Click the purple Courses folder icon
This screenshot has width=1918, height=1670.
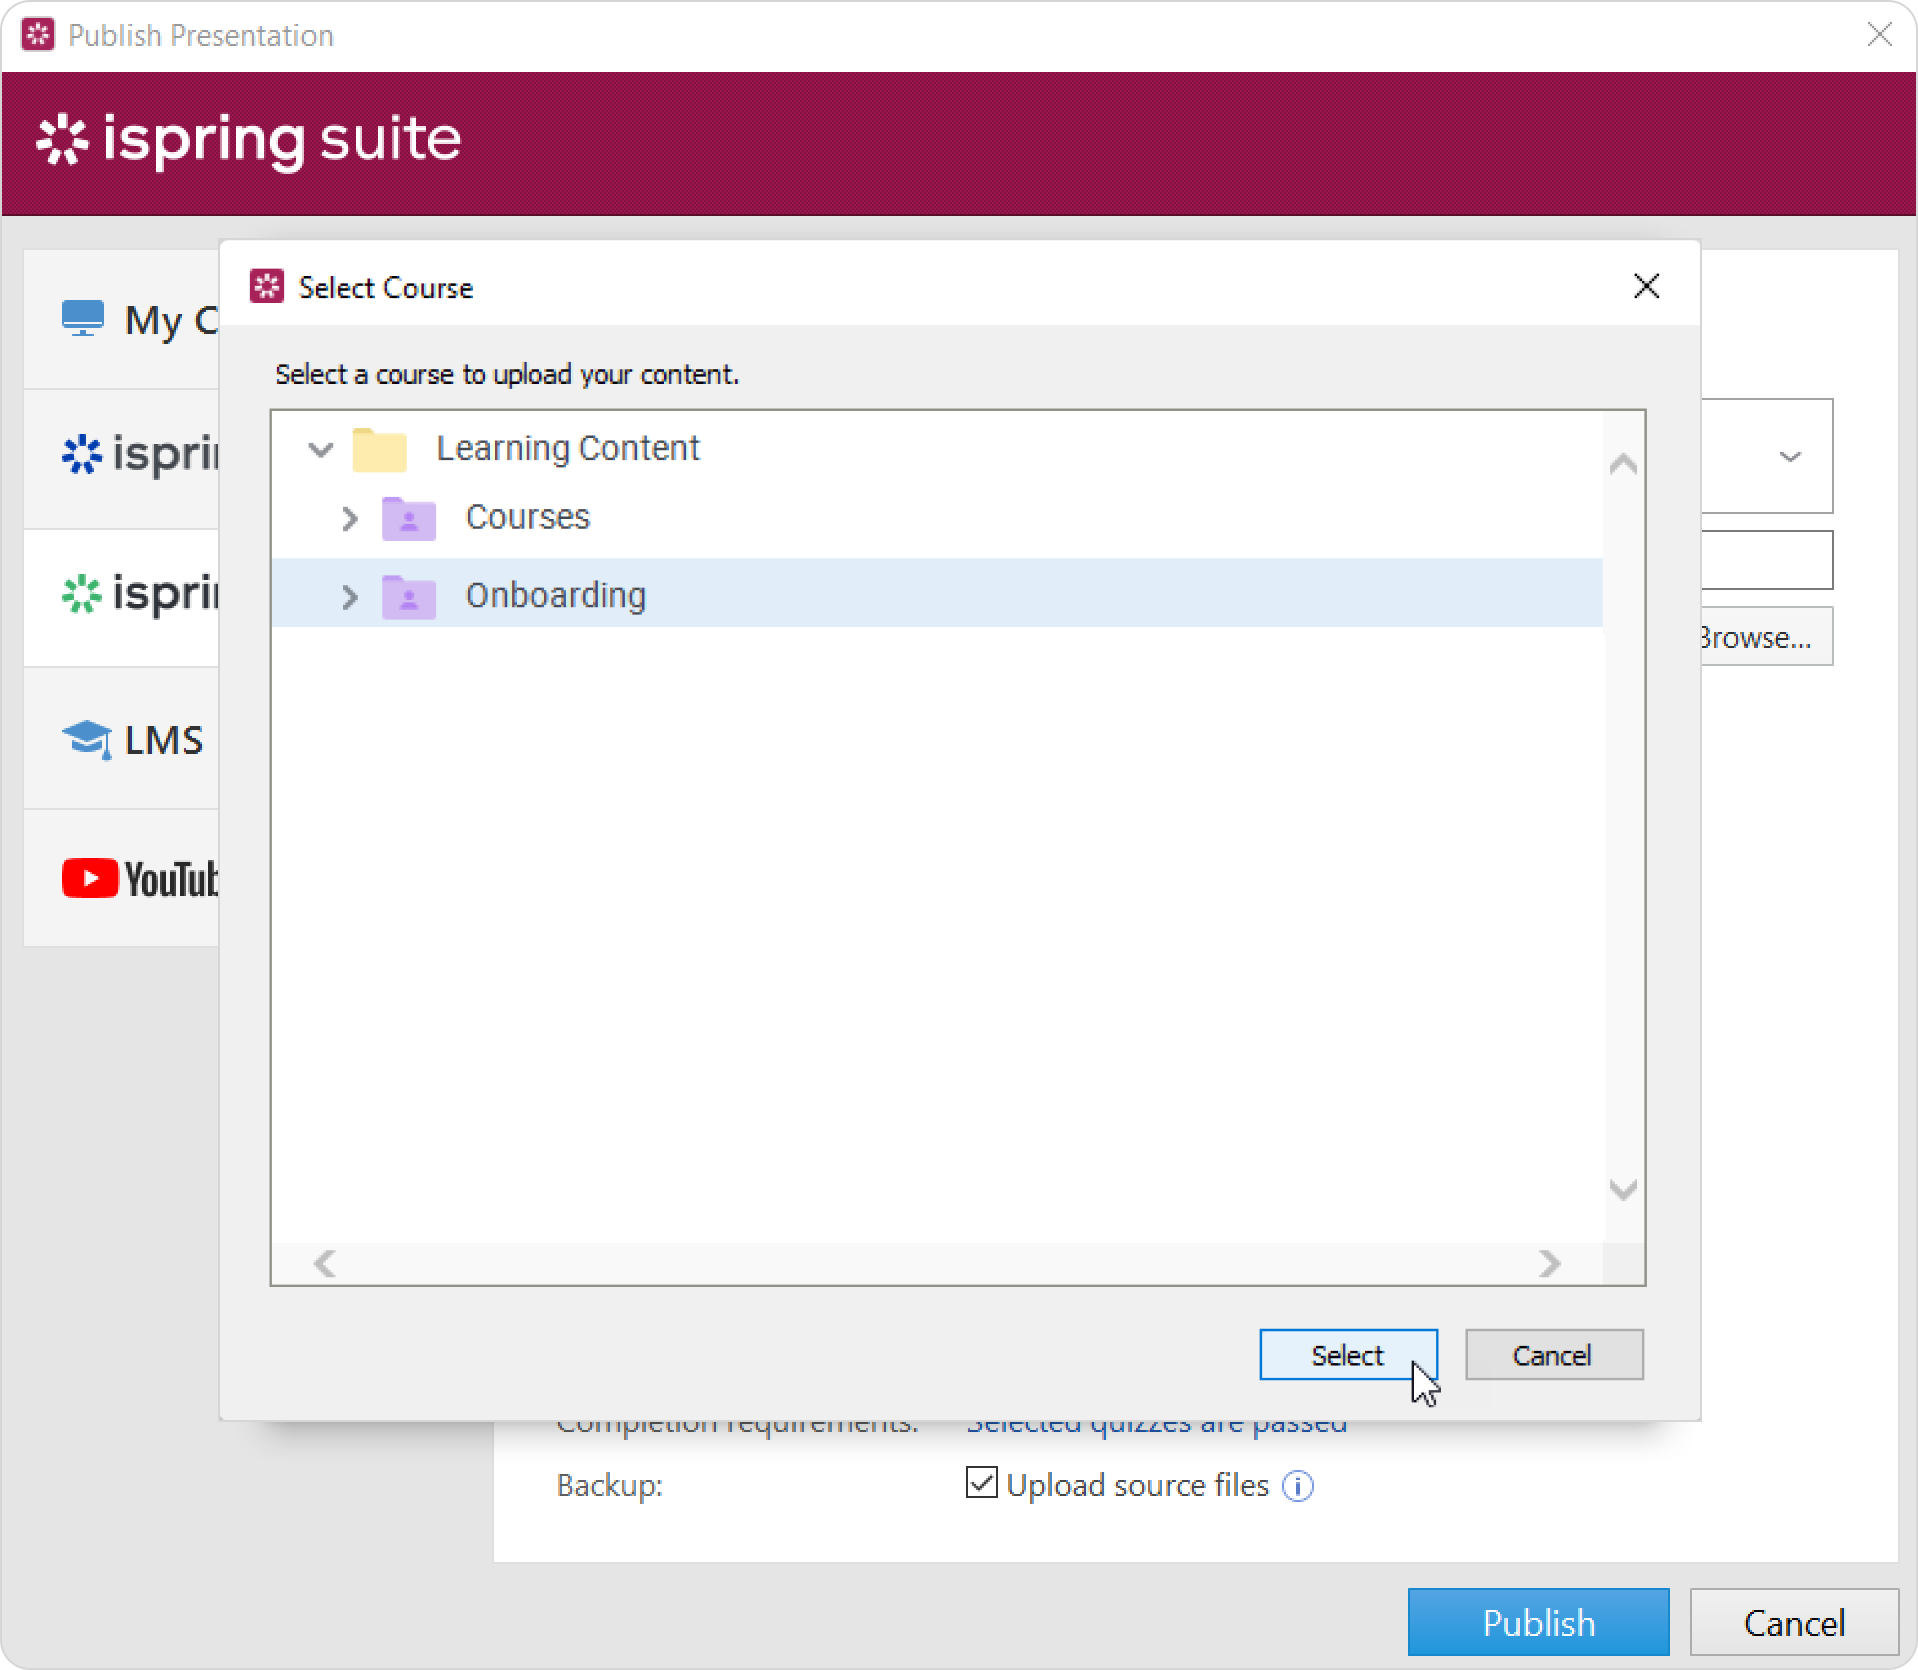pos(408,519)
